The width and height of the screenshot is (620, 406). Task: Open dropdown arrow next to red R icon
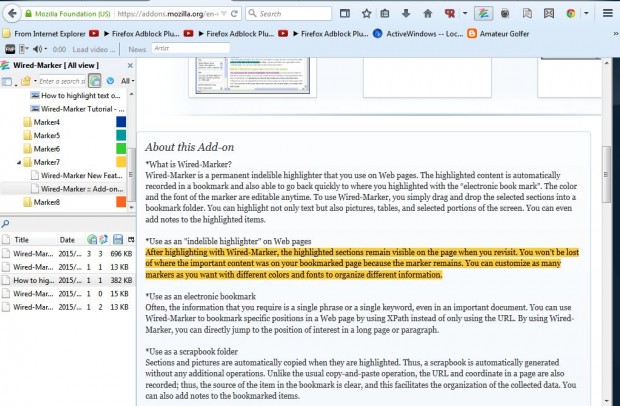point(465,13)
